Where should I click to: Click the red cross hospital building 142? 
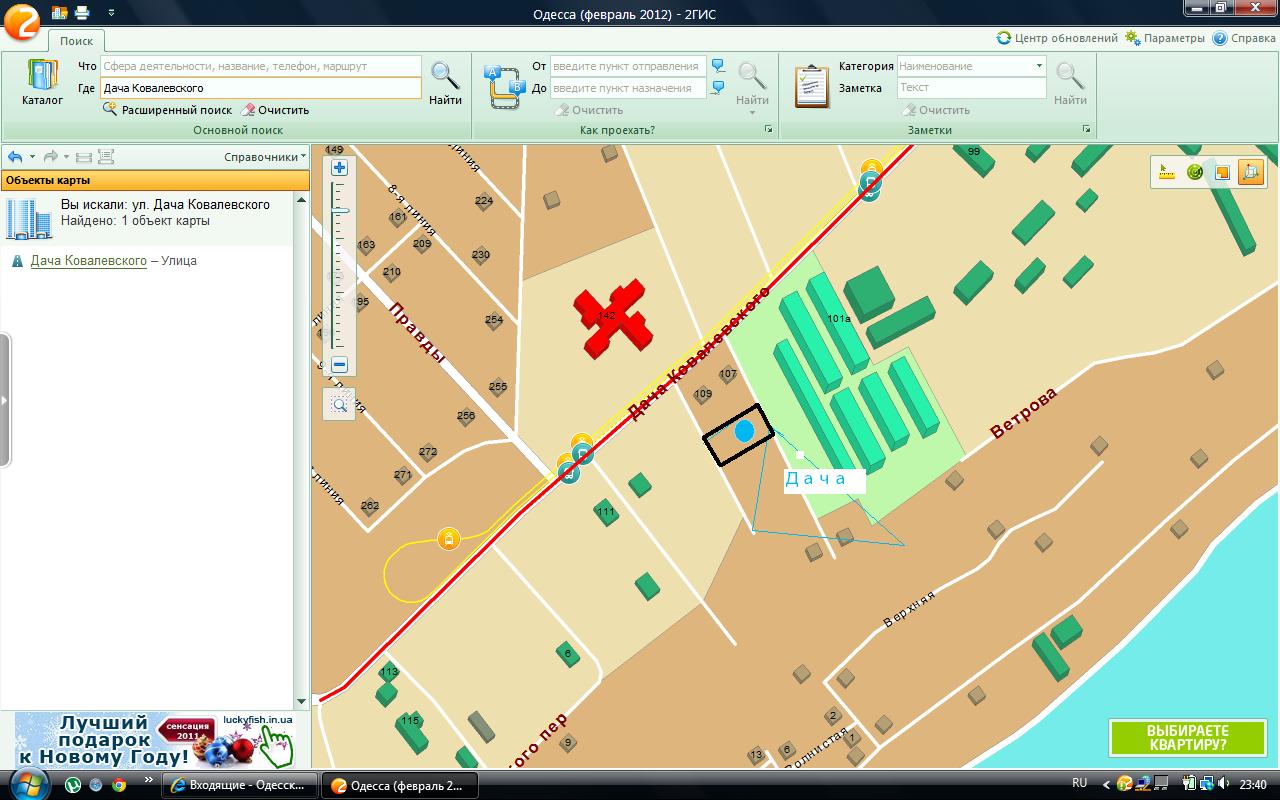pyautogui.click(x=612, y=317)
